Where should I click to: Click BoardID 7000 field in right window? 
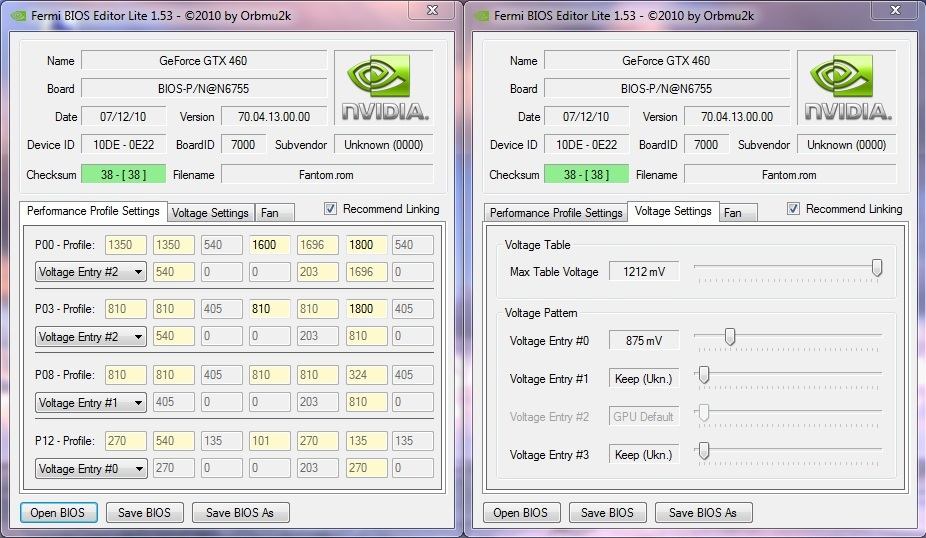coord(706,144)
